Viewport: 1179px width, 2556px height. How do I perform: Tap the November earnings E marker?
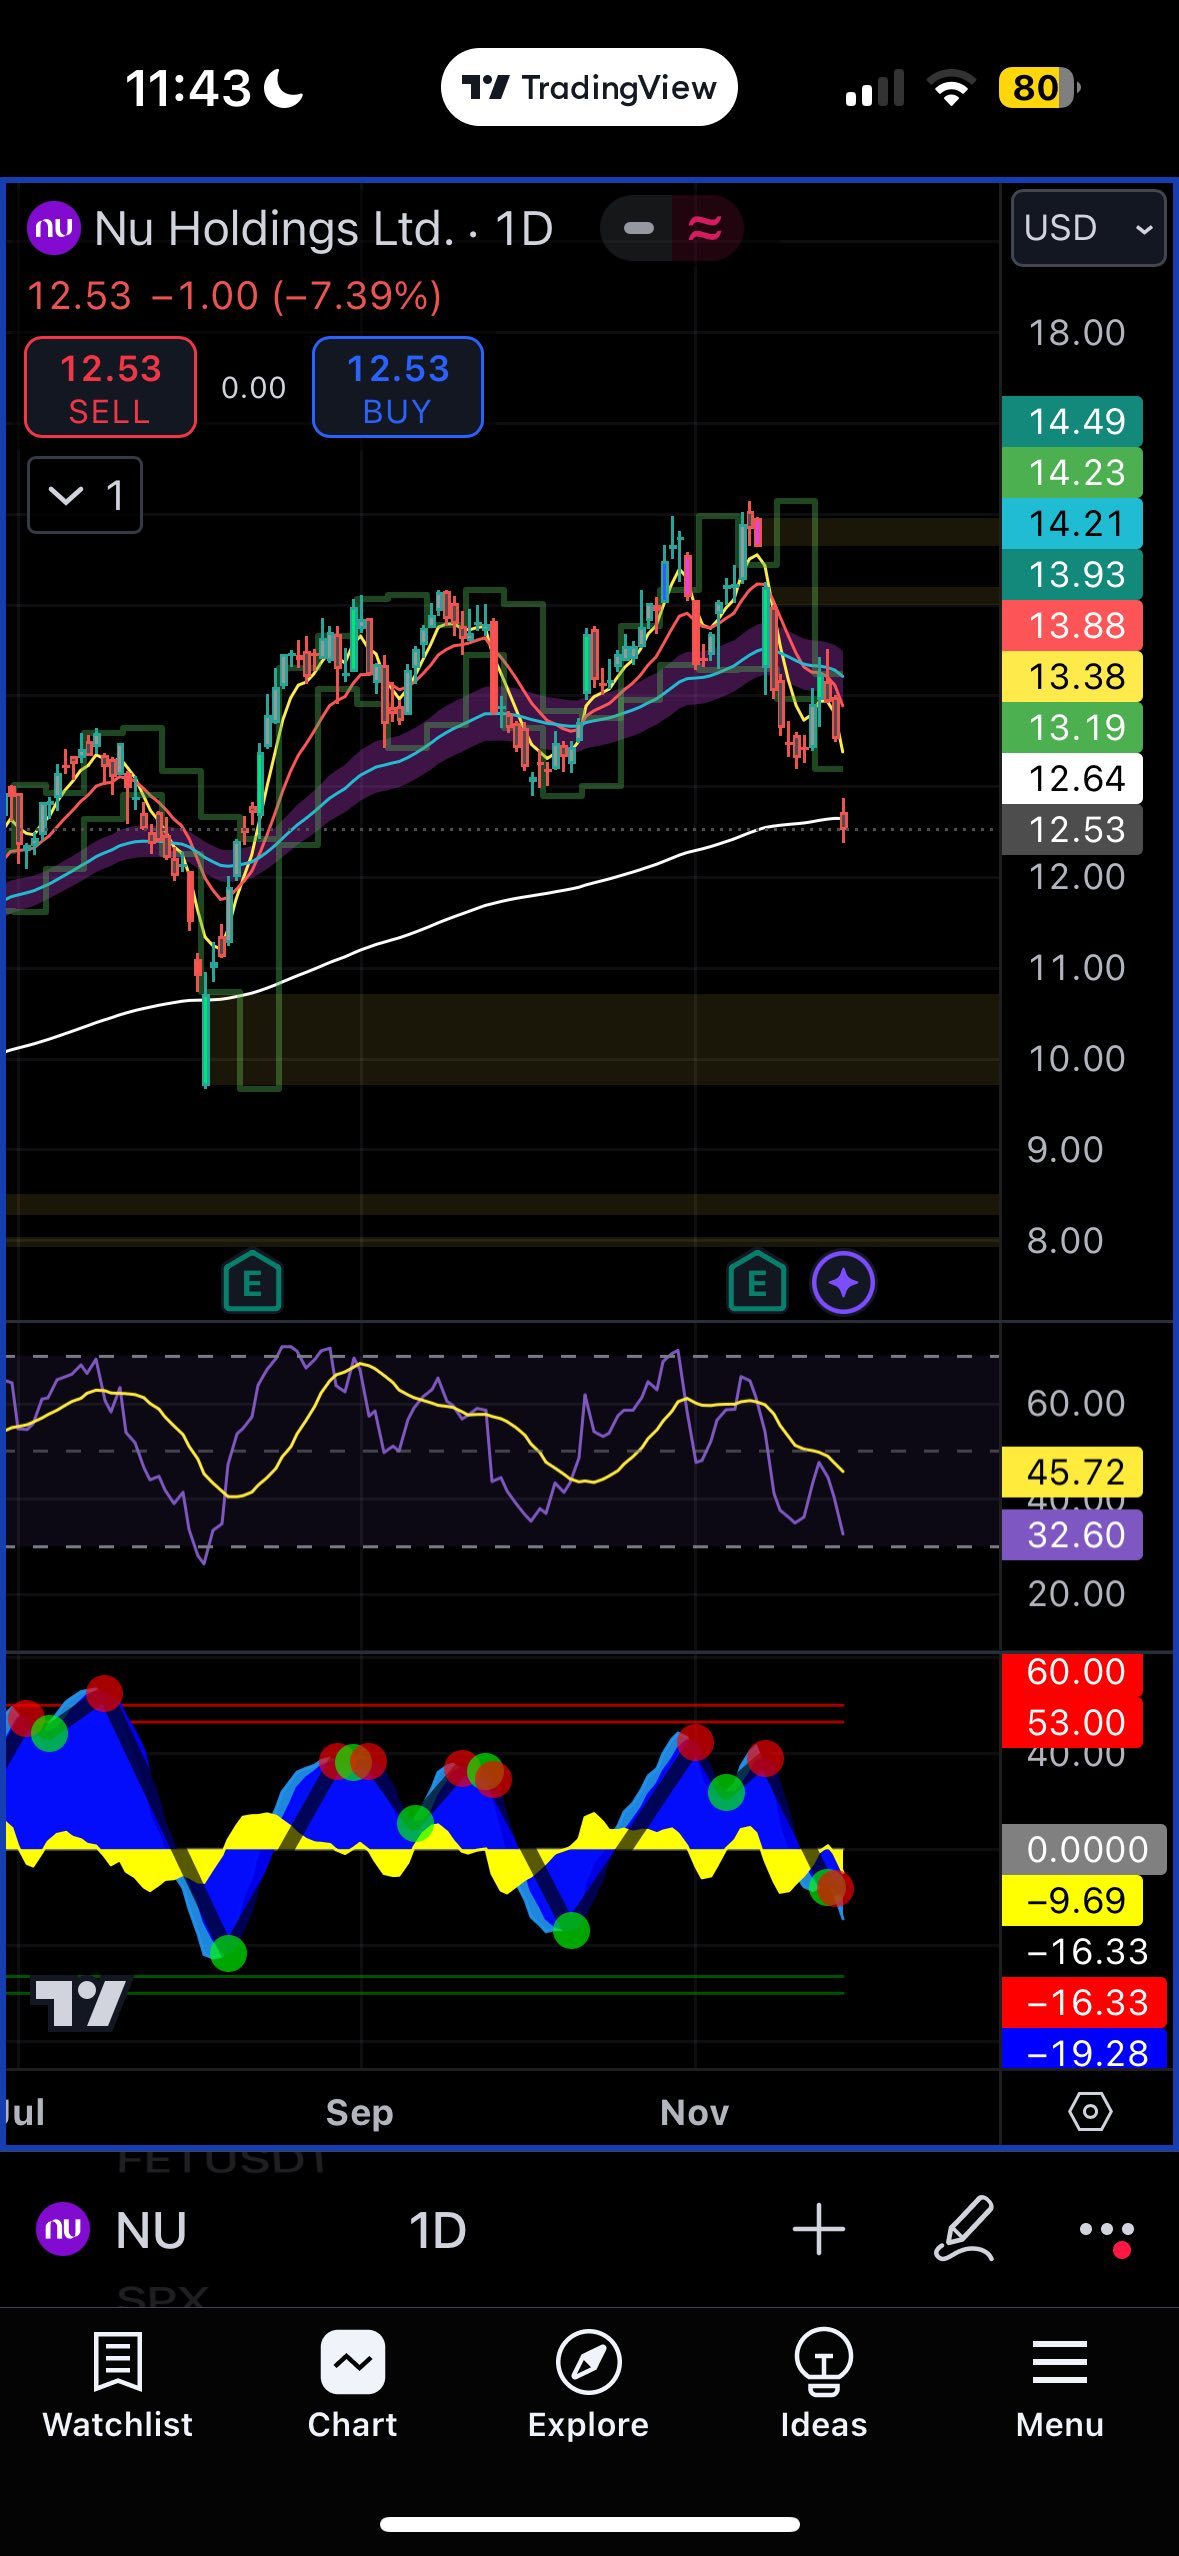coord(757,1281)
